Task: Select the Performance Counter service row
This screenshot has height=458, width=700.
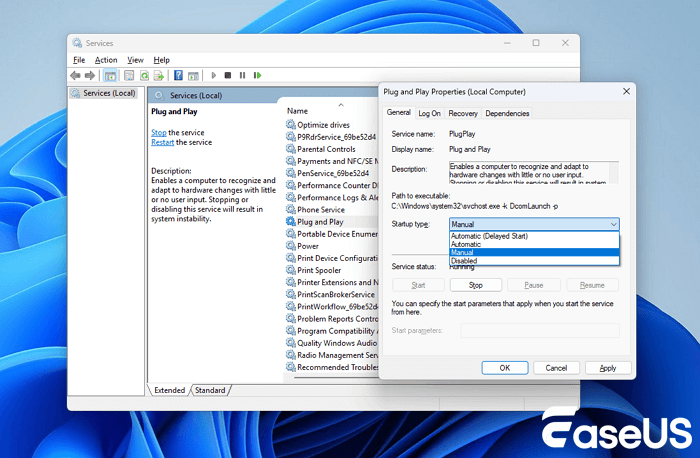Action: (331, 185)
